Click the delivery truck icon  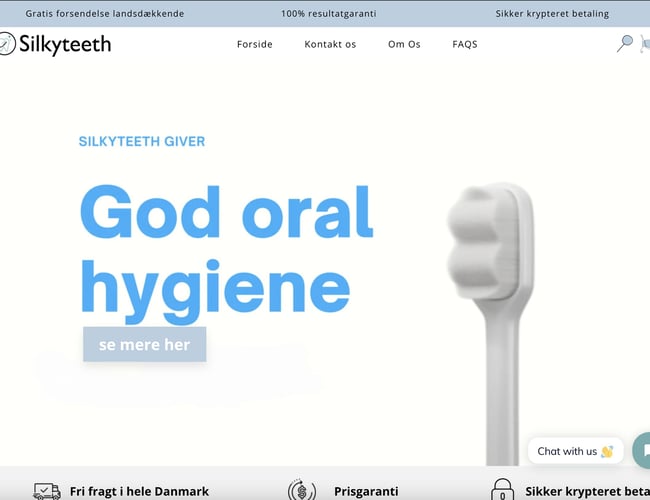[x=47, y=491]
